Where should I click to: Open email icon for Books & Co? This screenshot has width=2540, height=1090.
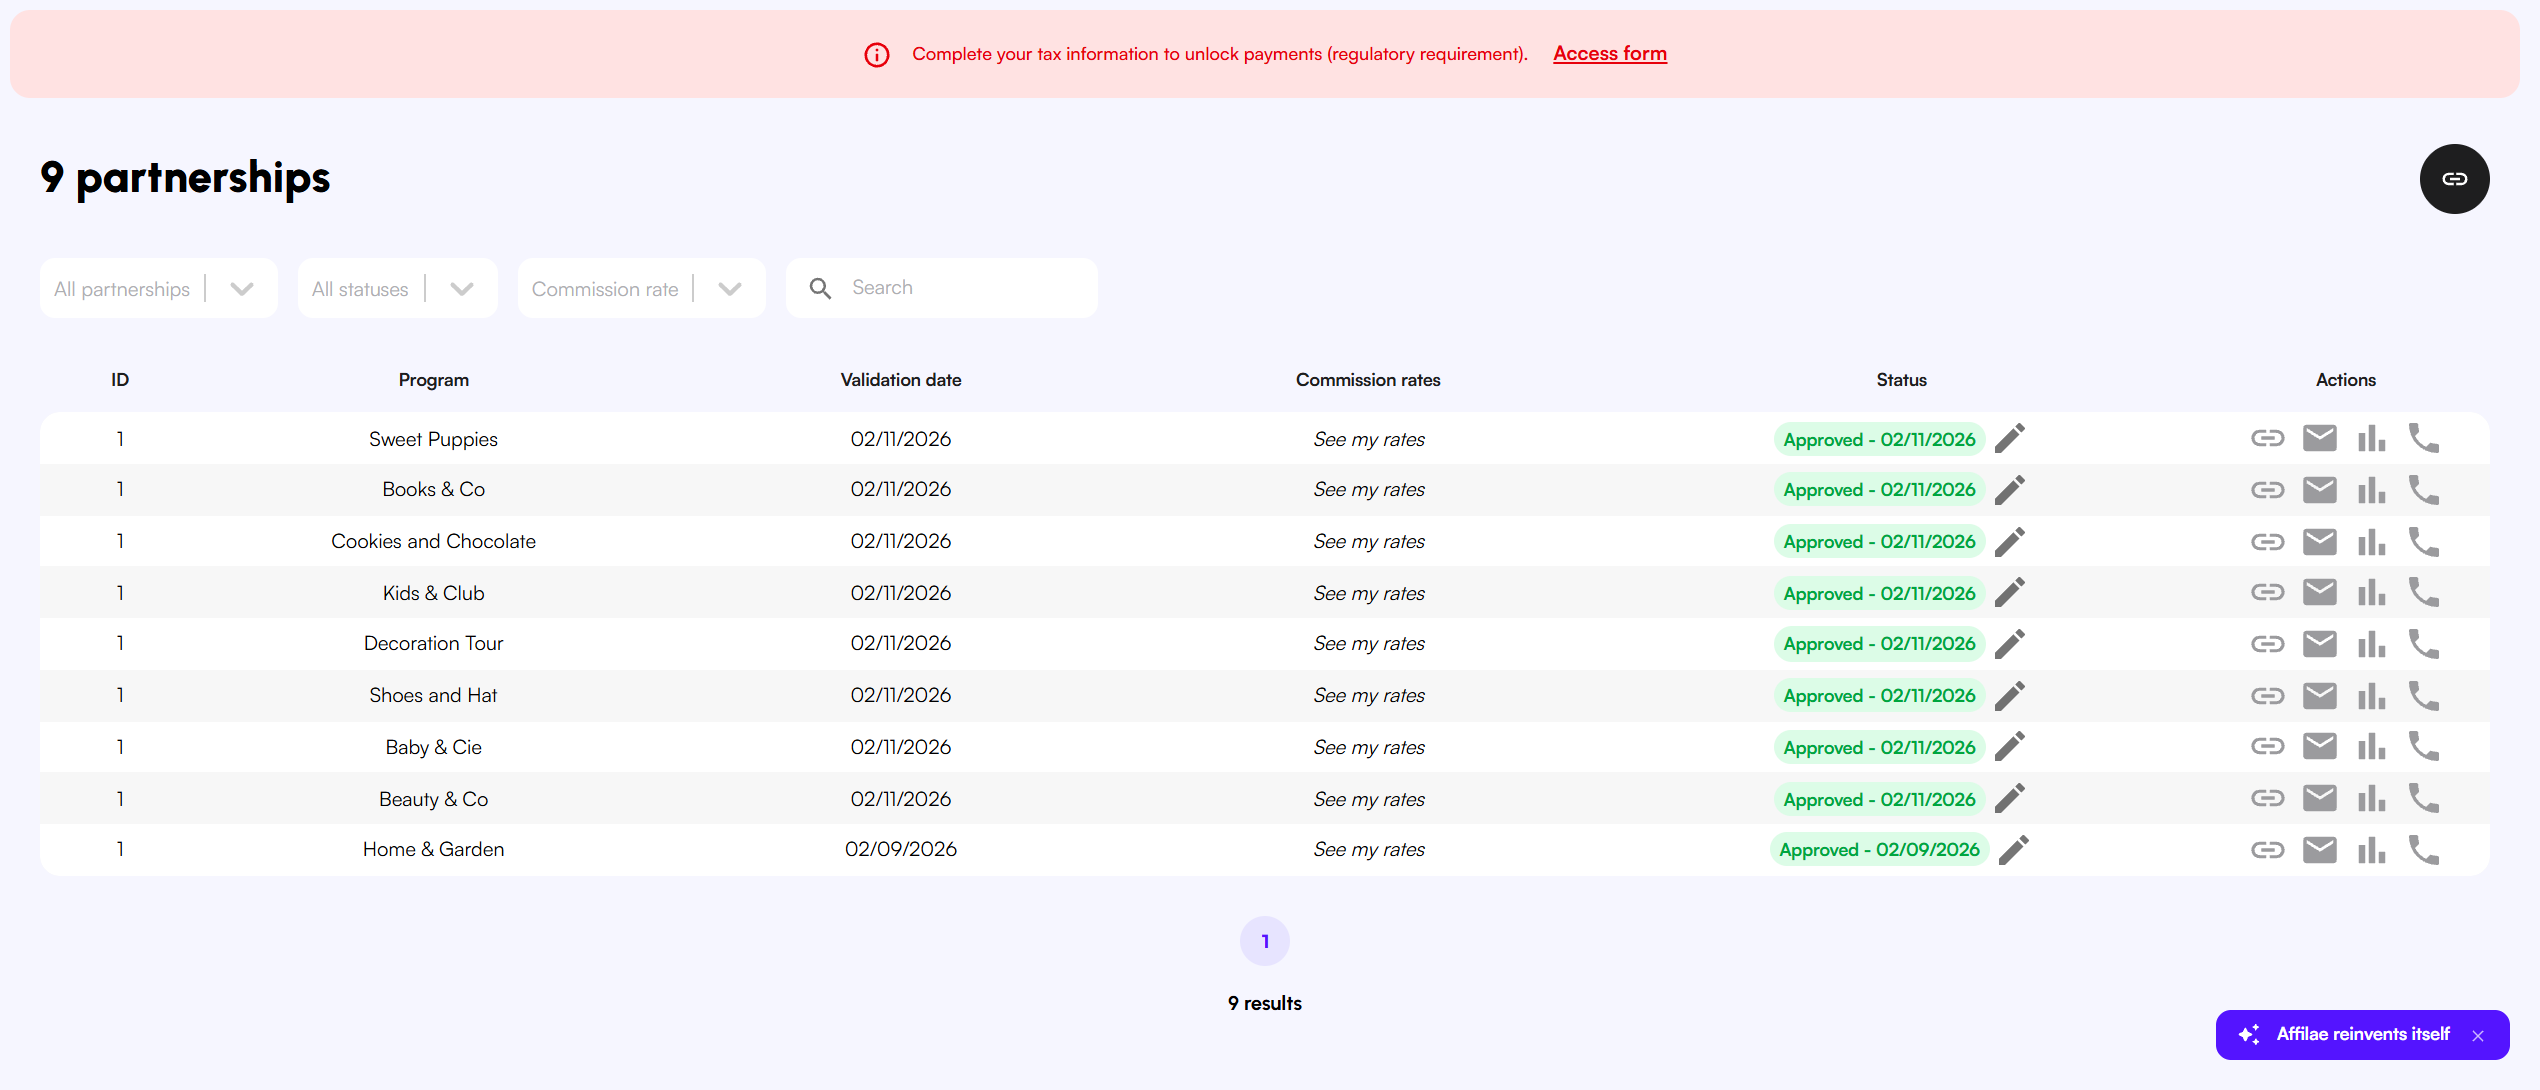click(2319, 490)
